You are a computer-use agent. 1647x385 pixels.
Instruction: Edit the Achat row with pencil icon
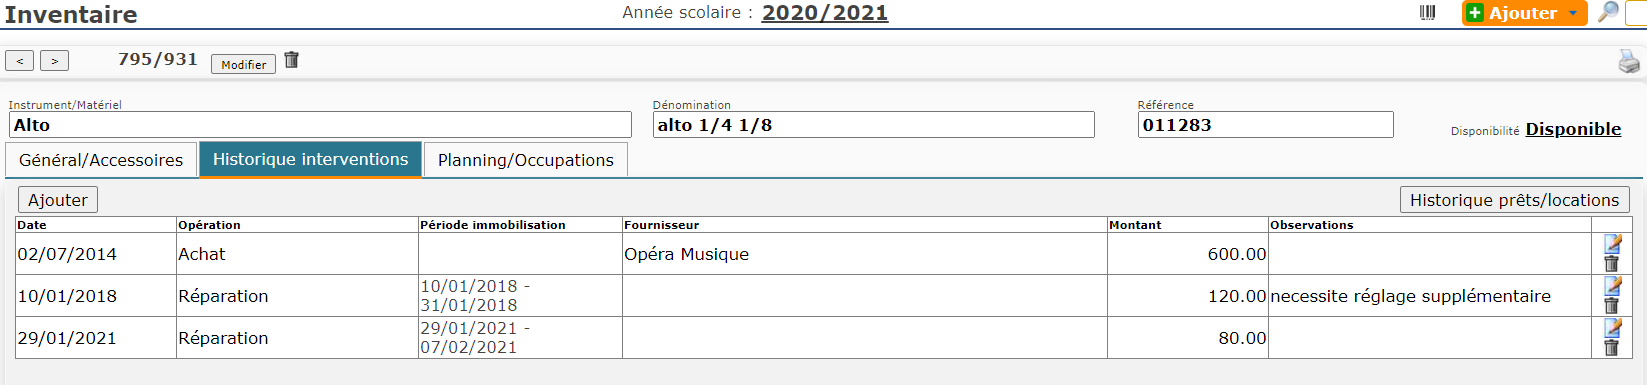tap(1612, 243)
